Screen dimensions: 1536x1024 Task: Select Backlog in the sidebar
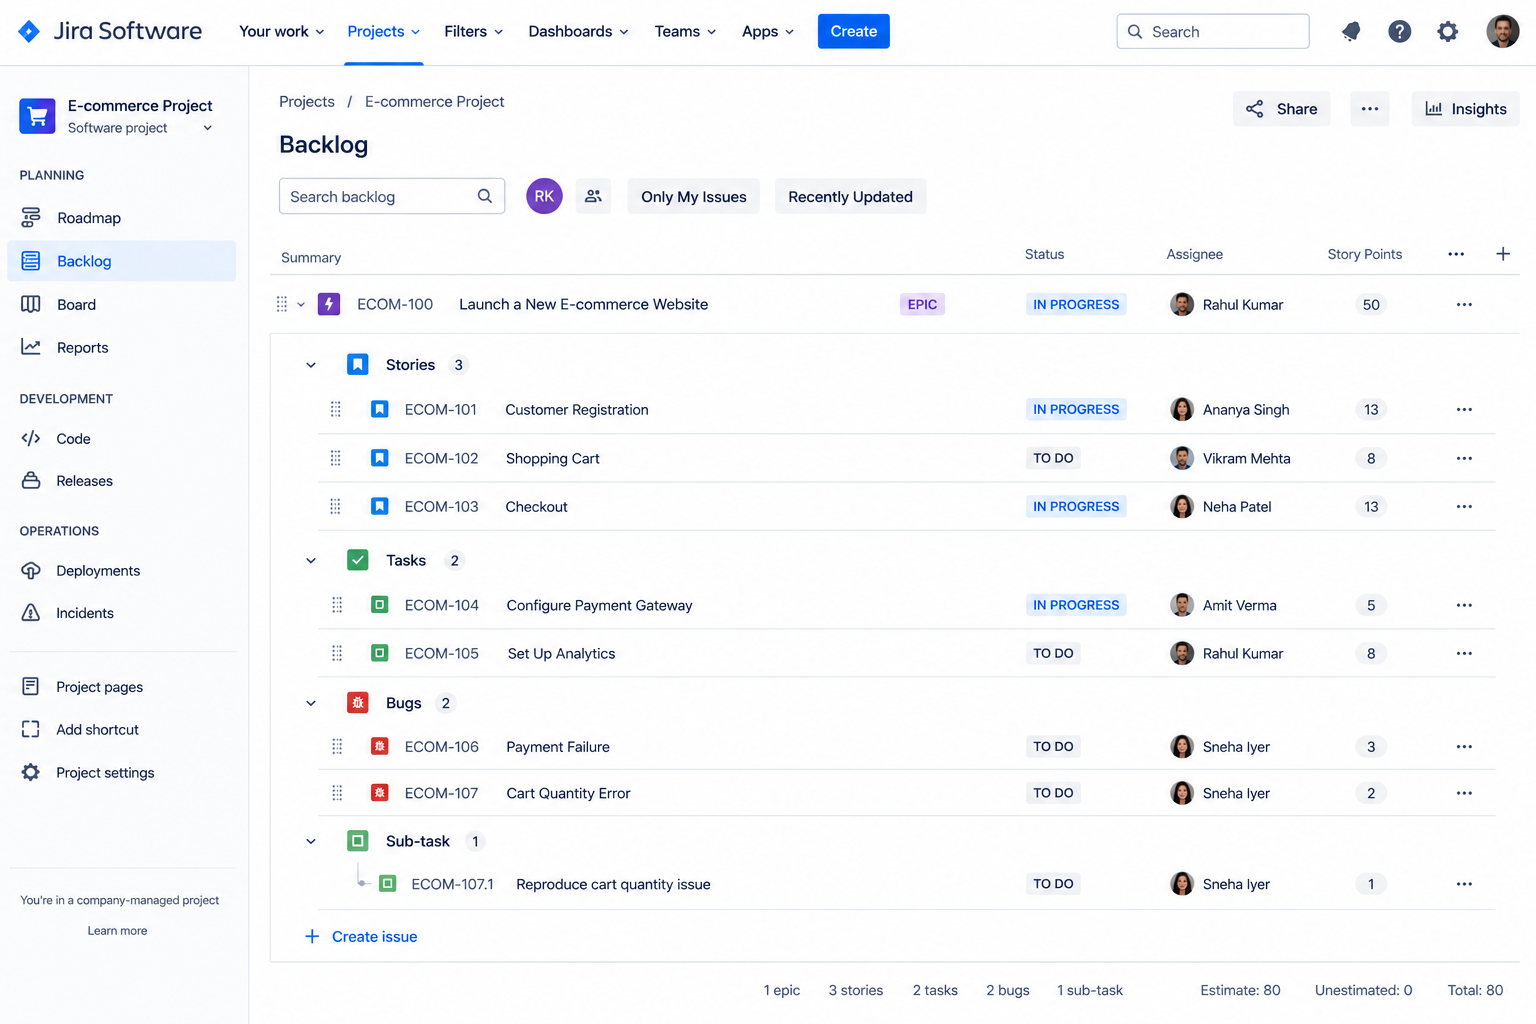click(x=122, y=260)
